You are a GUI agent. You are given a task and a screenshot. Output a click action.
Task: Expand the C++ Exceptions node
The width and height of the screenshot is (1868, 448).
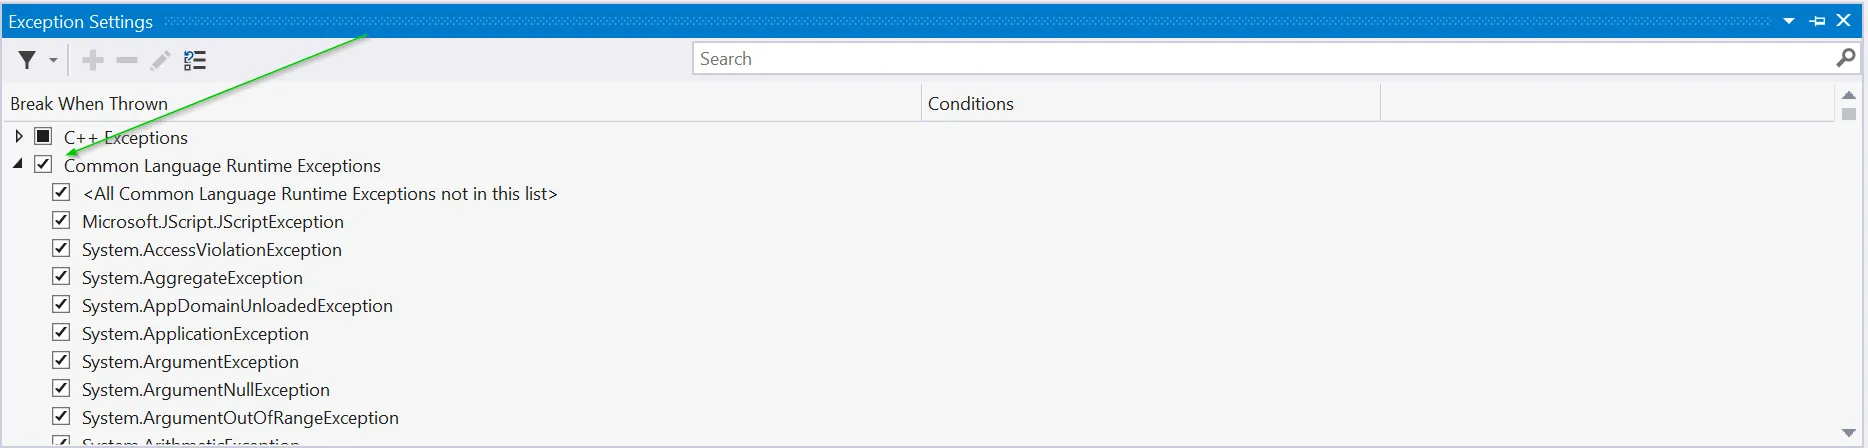[x=18, y=136]
